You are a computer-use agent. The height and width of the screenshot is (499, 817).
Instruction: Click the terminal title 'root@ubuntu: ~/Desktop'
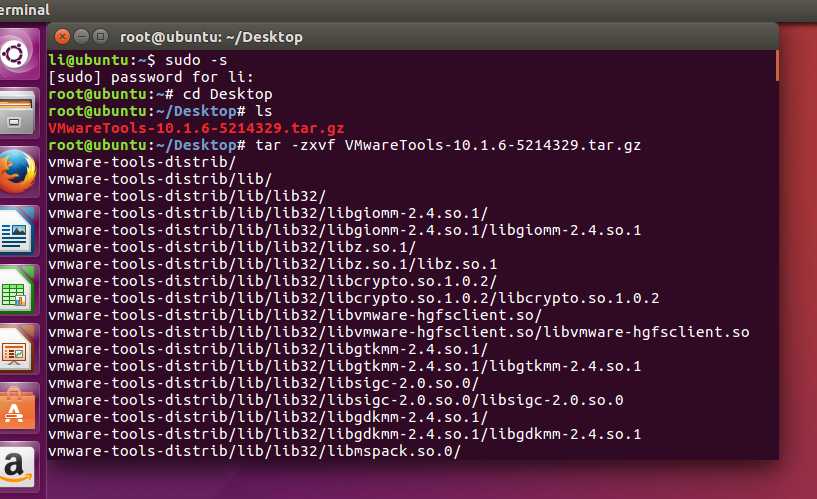click(211, 37)
